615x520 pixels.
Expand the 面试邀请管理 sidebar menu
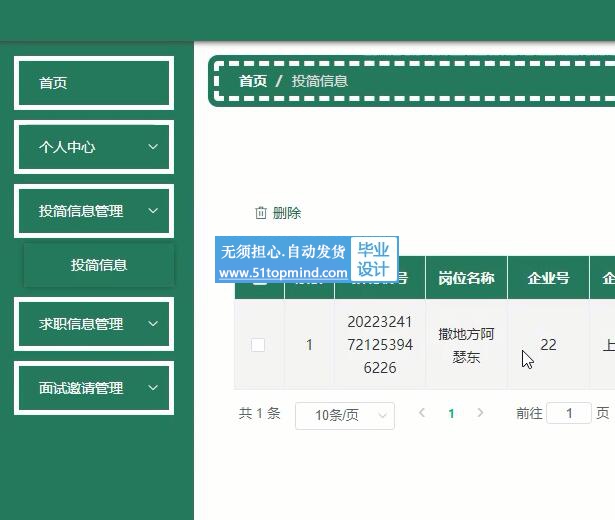(x=94, y=388)
